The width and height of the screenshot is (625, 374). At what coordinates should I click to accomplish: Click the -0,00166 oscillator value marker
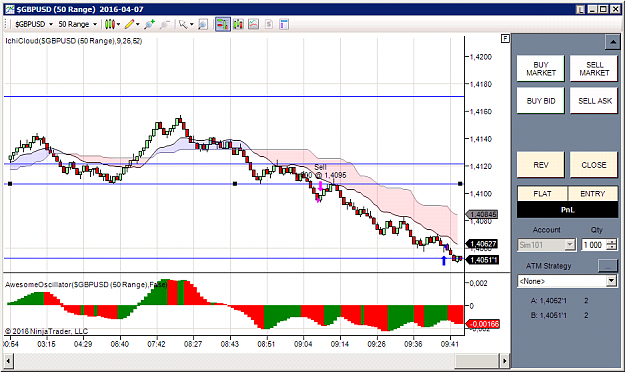tap(482, 324)
